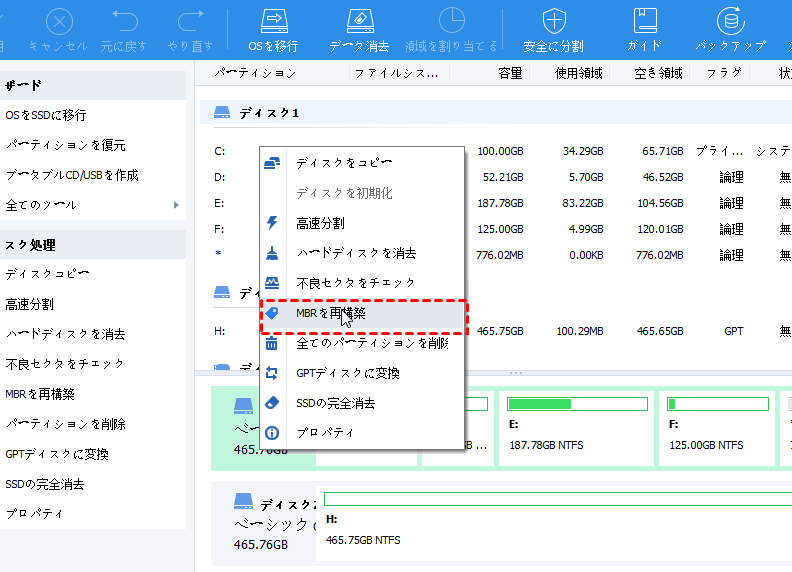The image size is (792, 572).
Task: Click 不良セクタをチェック in the sidebar
Action: [x=65, y=364]
